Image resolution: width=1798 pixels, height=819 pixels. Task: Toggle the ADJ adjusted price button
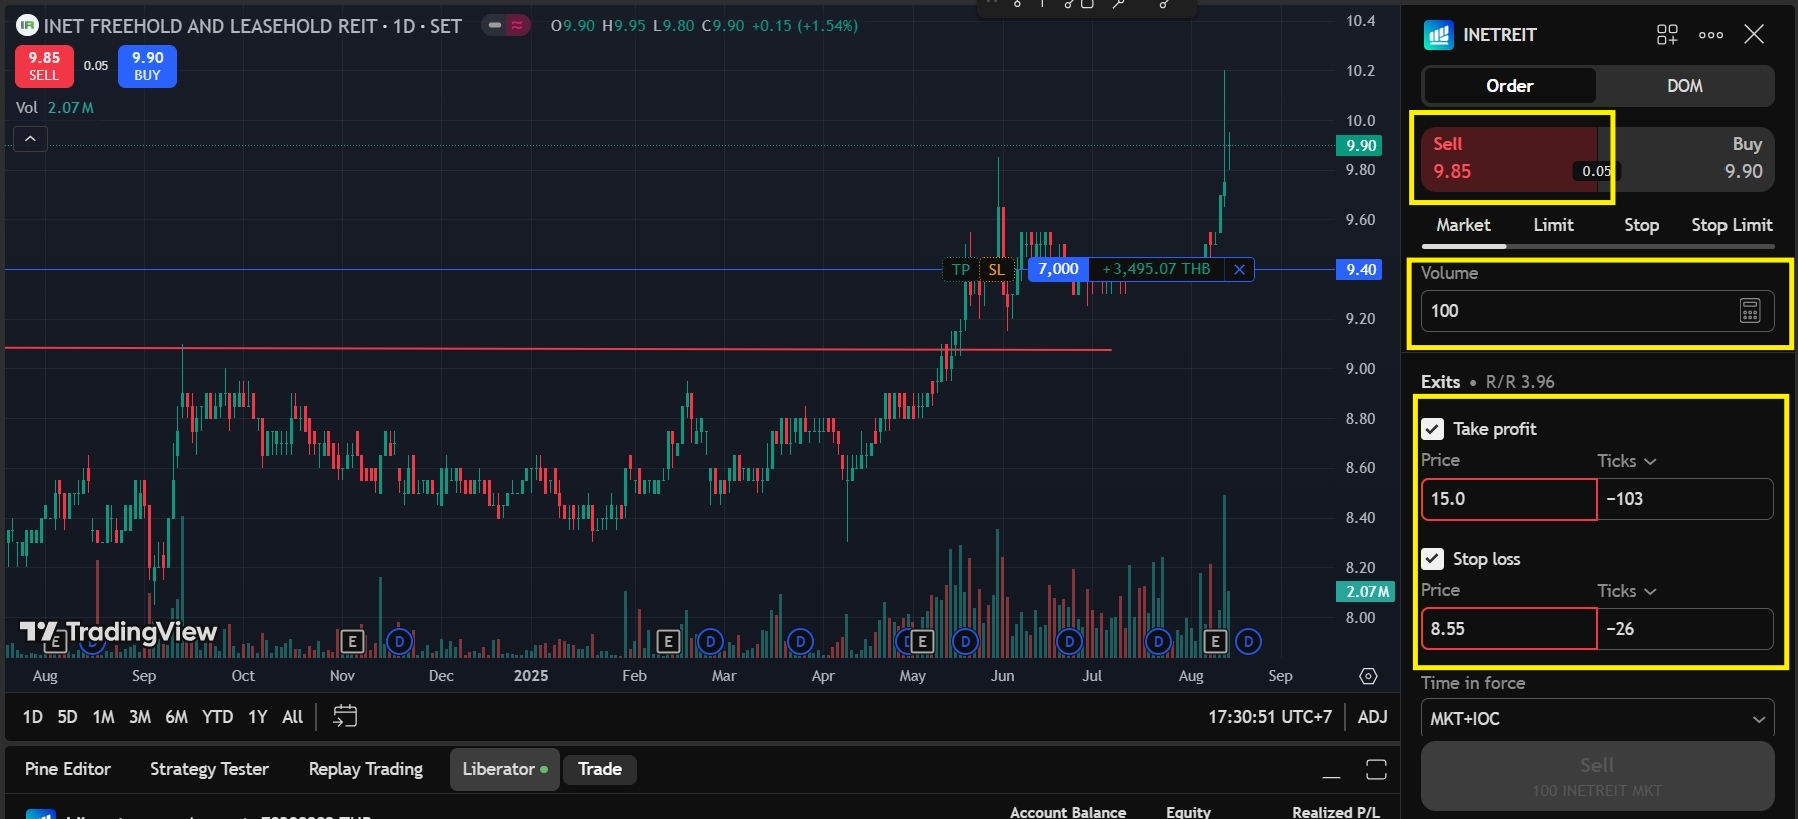click(1372, 717)
